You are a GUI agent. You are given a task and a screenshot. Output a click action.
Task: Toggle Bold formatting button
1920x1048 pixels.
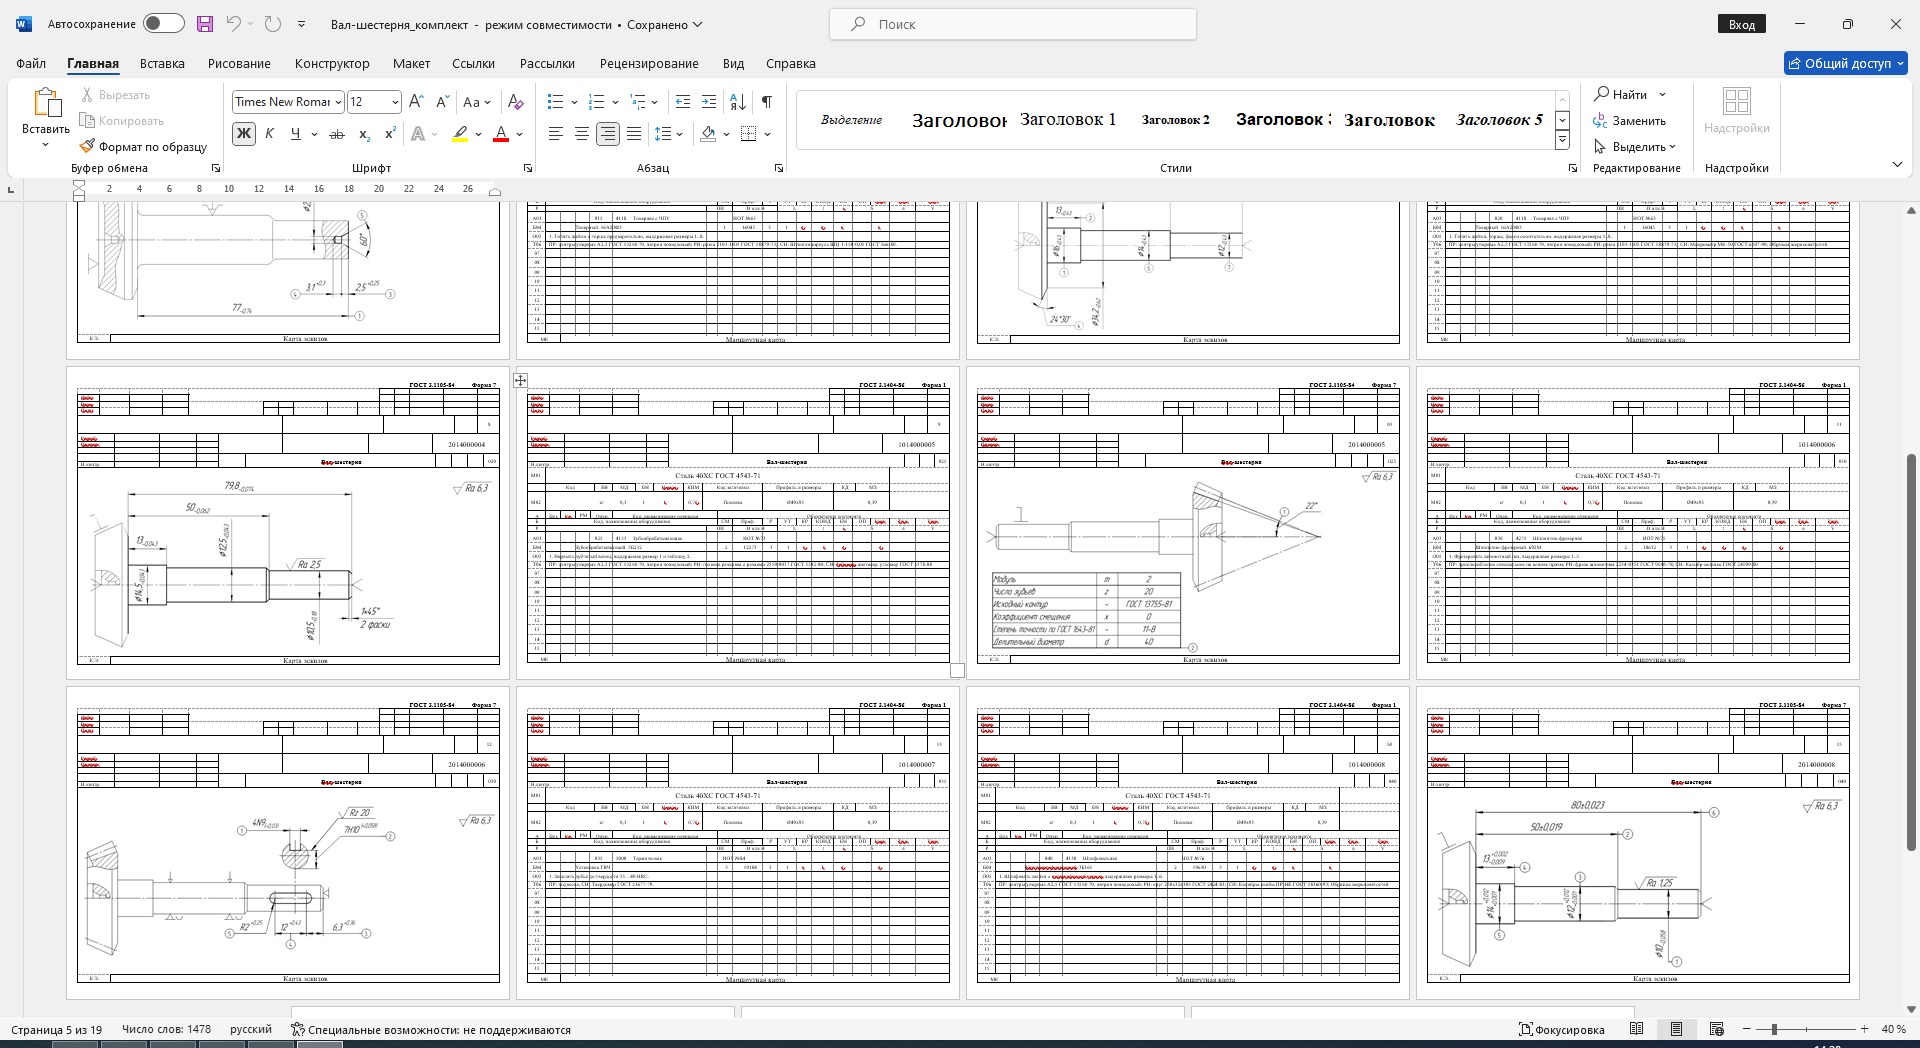click(243, 134)
